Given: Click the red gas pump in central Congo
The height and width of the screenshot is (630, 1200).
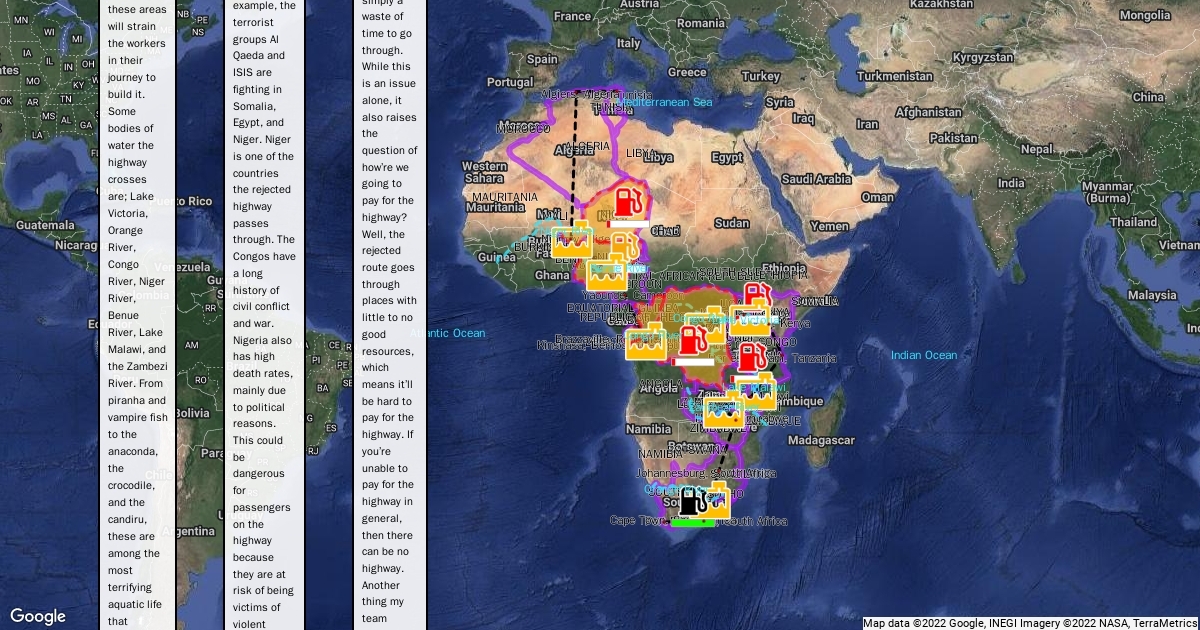Looking at the screenshot, I should point(691,336).
